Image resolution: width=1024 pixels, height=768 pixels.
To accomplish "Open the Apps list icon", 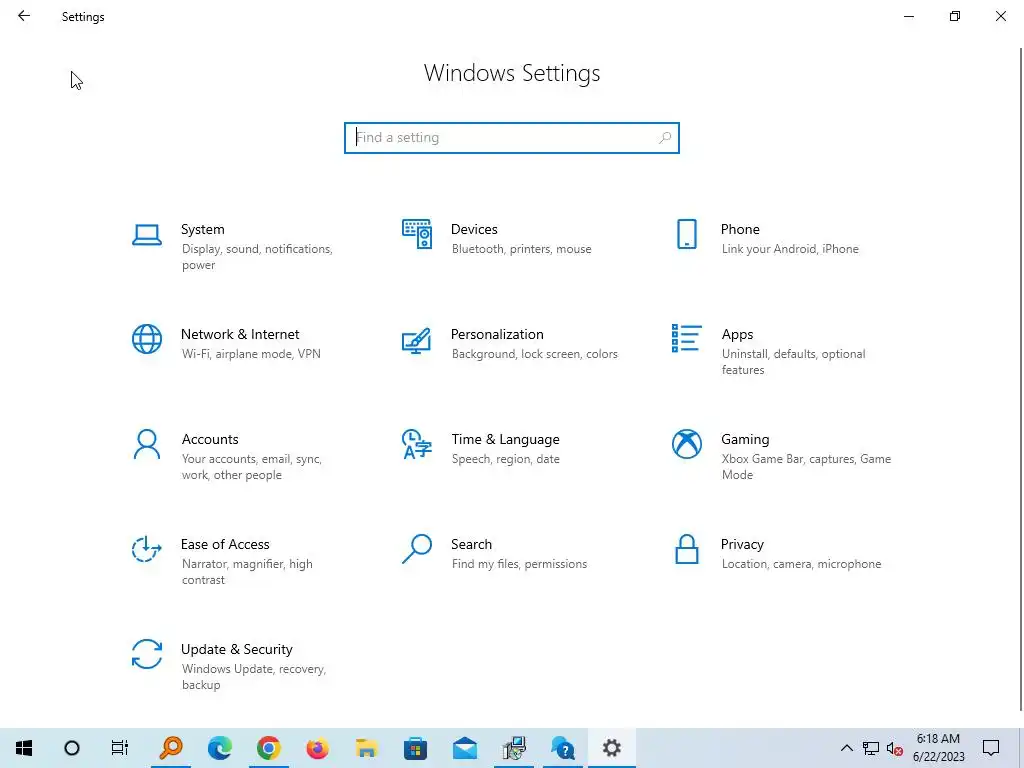I will click(686, 338).
